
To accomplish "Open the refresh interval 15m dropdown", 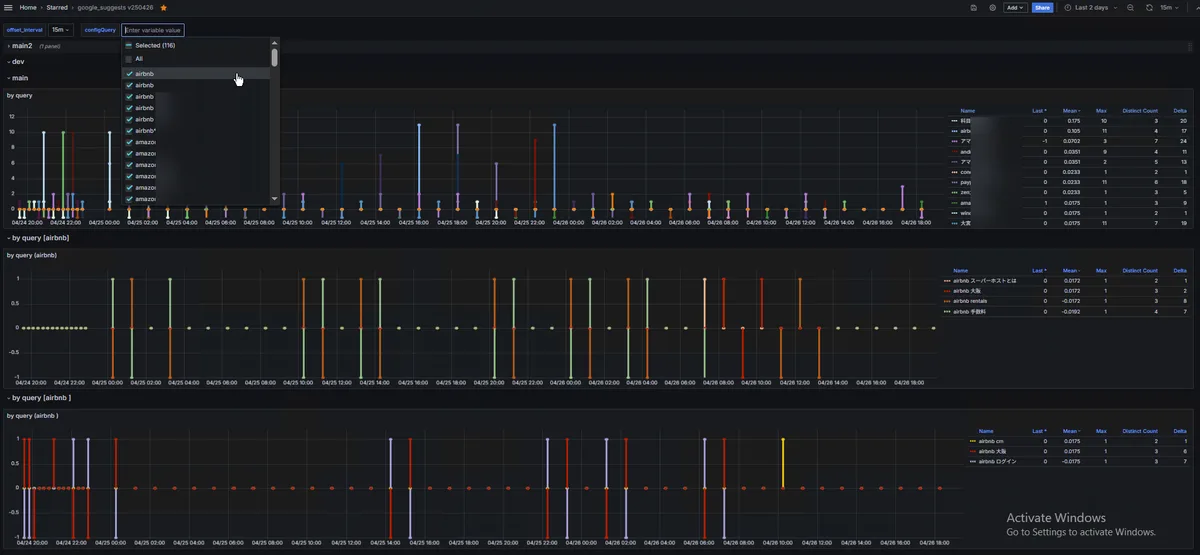I will (1170, 7).
